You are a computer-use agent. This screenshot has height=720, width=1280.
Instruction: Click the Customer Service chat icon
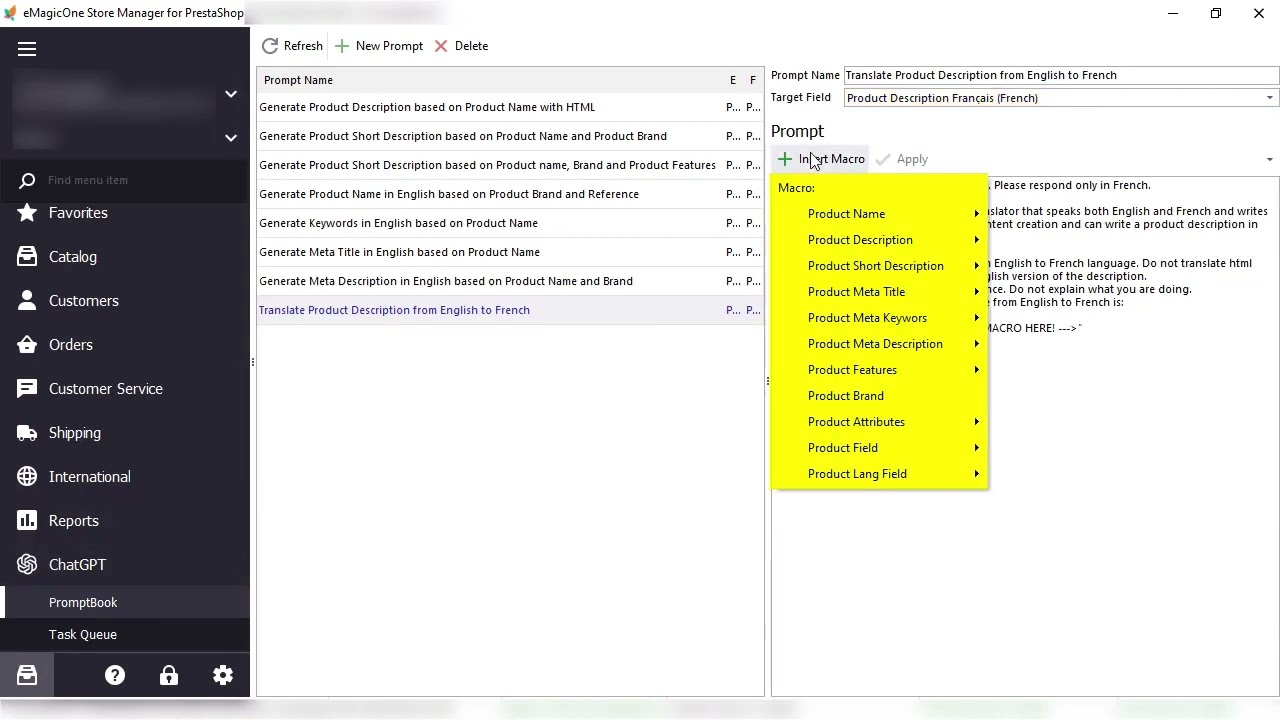tap(27, 389)
